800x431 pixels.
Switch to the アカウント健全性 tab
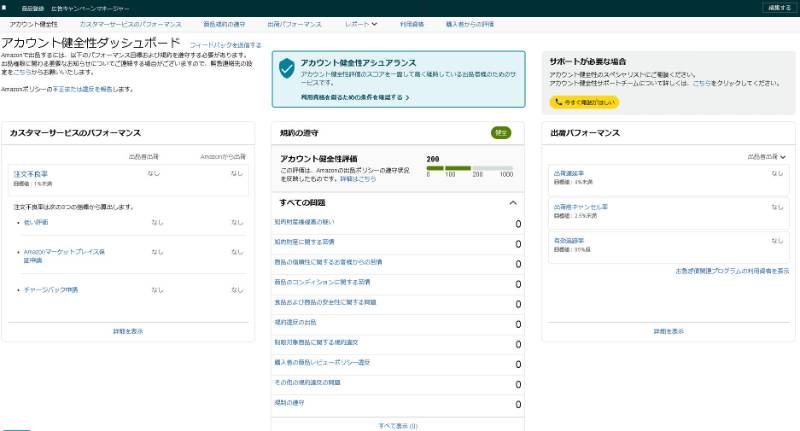[x=33, y=24]
